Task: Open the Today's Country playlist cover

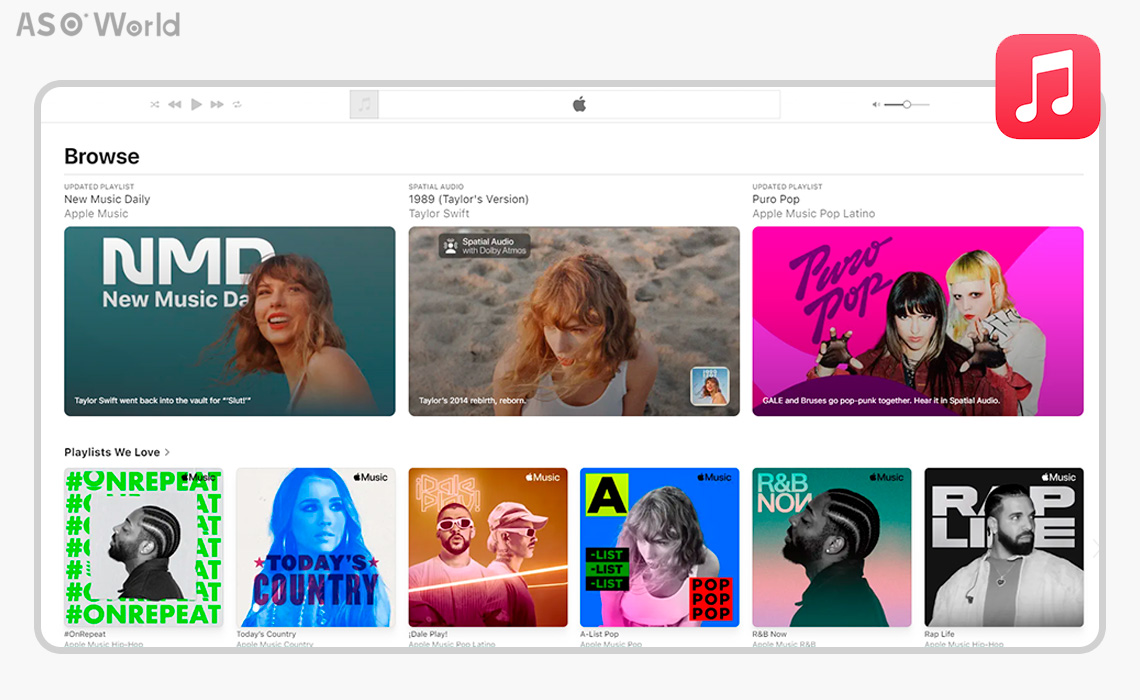Action: pyautogui.click(x=316, y=547)
